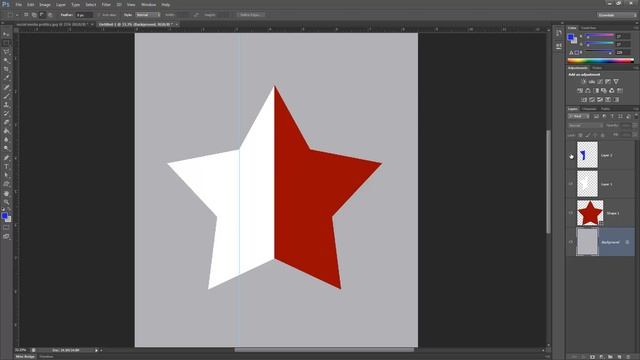Select the Hand tool
The height and width of the screenshot is (360, 640).
pos(6,193)
